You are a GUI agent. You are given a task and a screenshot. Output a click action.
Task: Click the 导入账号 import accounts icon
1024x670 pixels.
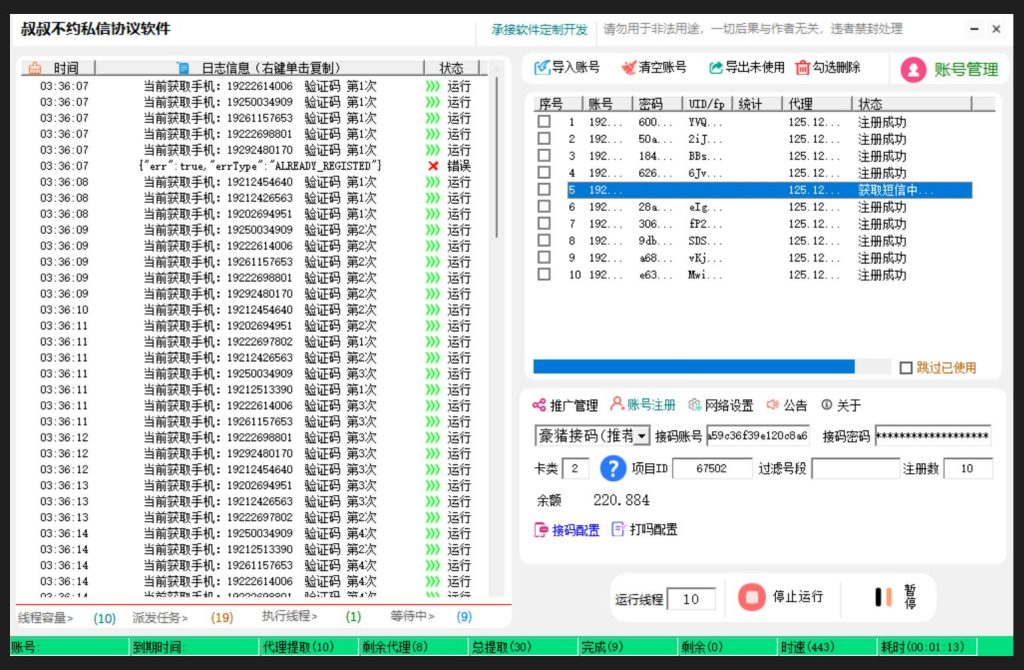(543, 67)
